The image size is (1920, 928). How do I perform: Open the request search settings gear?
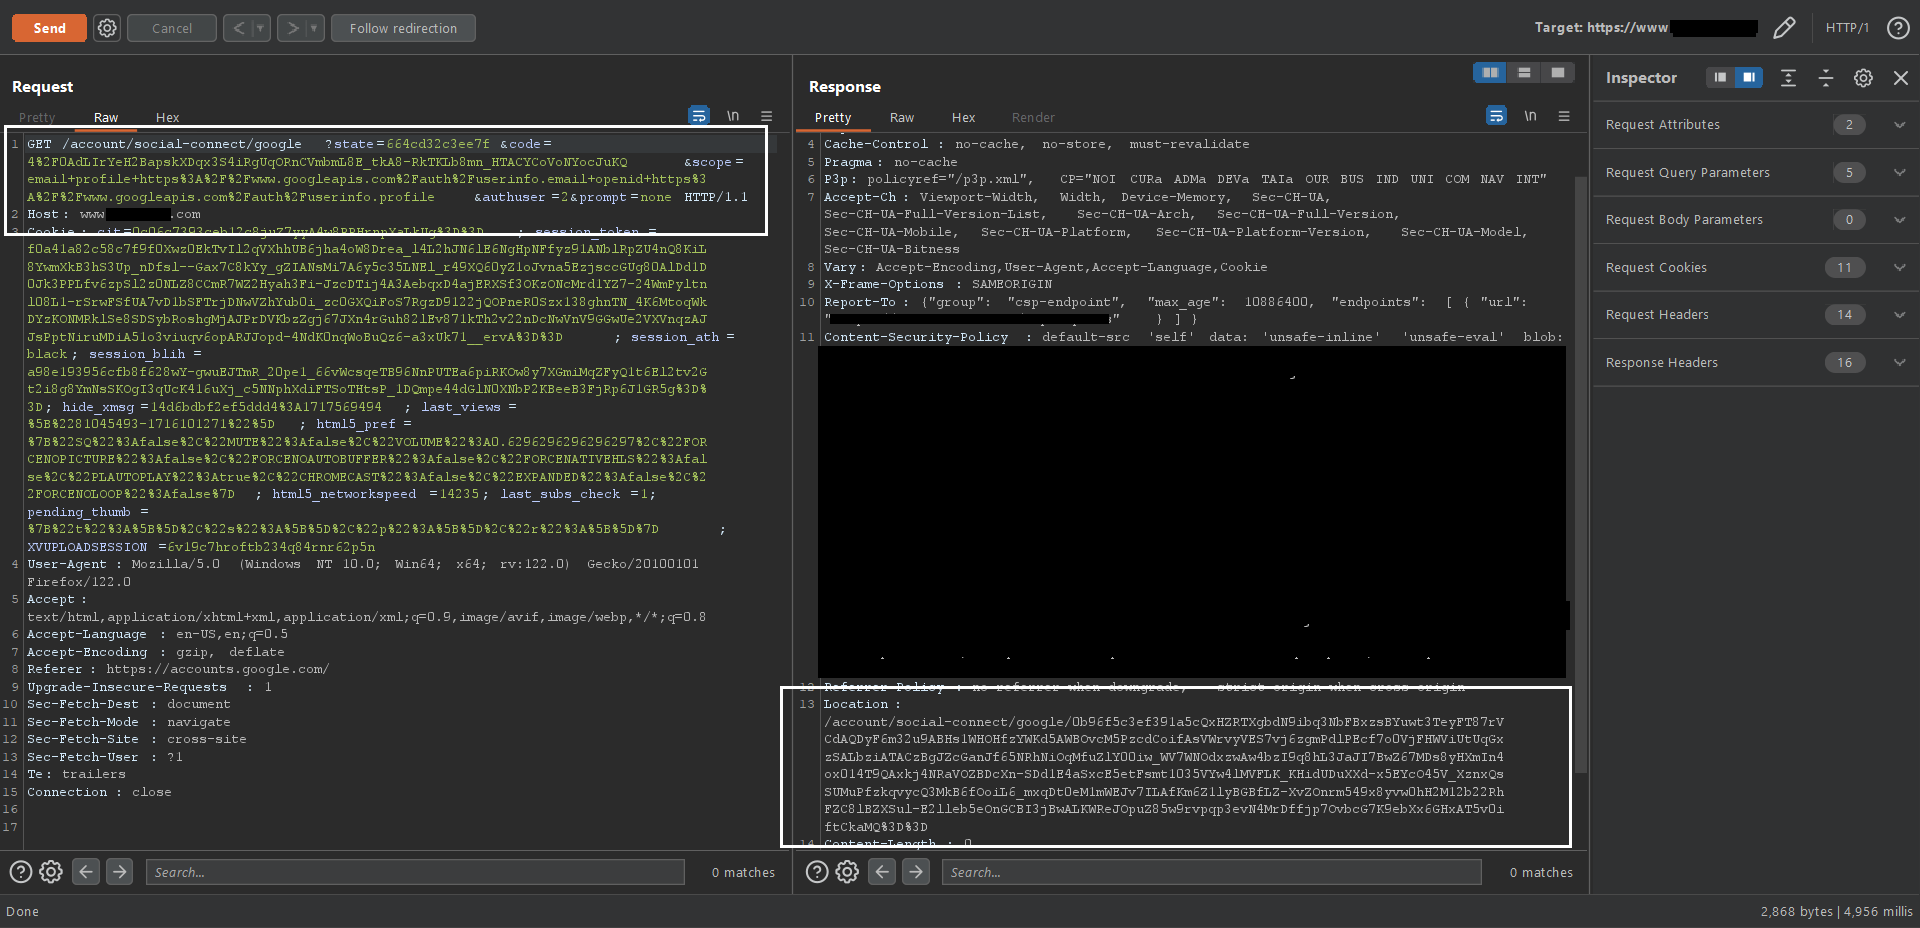(51, 872)
